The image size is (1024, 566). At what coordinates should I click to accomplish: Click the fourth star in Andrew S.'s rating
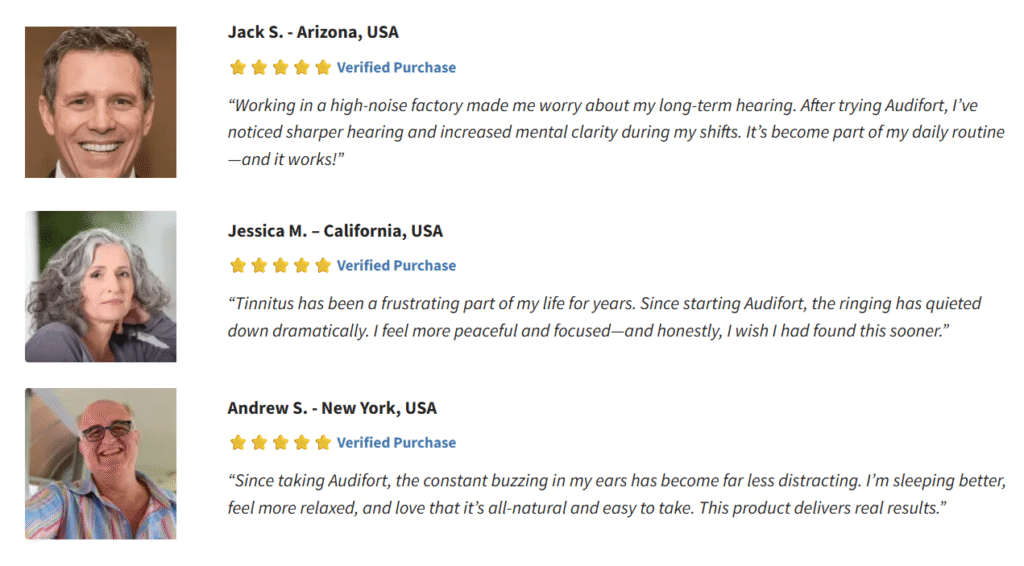(301, 443)
